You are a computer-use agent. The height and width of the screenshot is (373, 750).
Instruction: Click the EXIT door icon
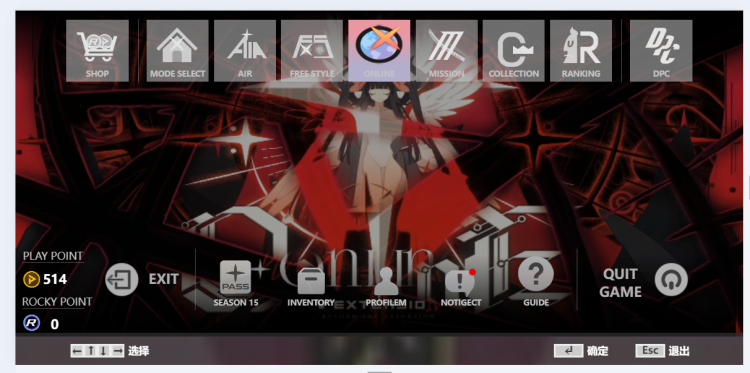[x=121, y=280]
